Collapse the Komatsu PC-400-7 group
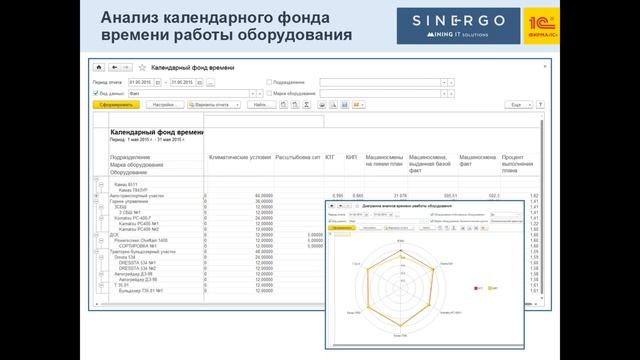Viewport: 640px width, 360px height. (101, 218)
